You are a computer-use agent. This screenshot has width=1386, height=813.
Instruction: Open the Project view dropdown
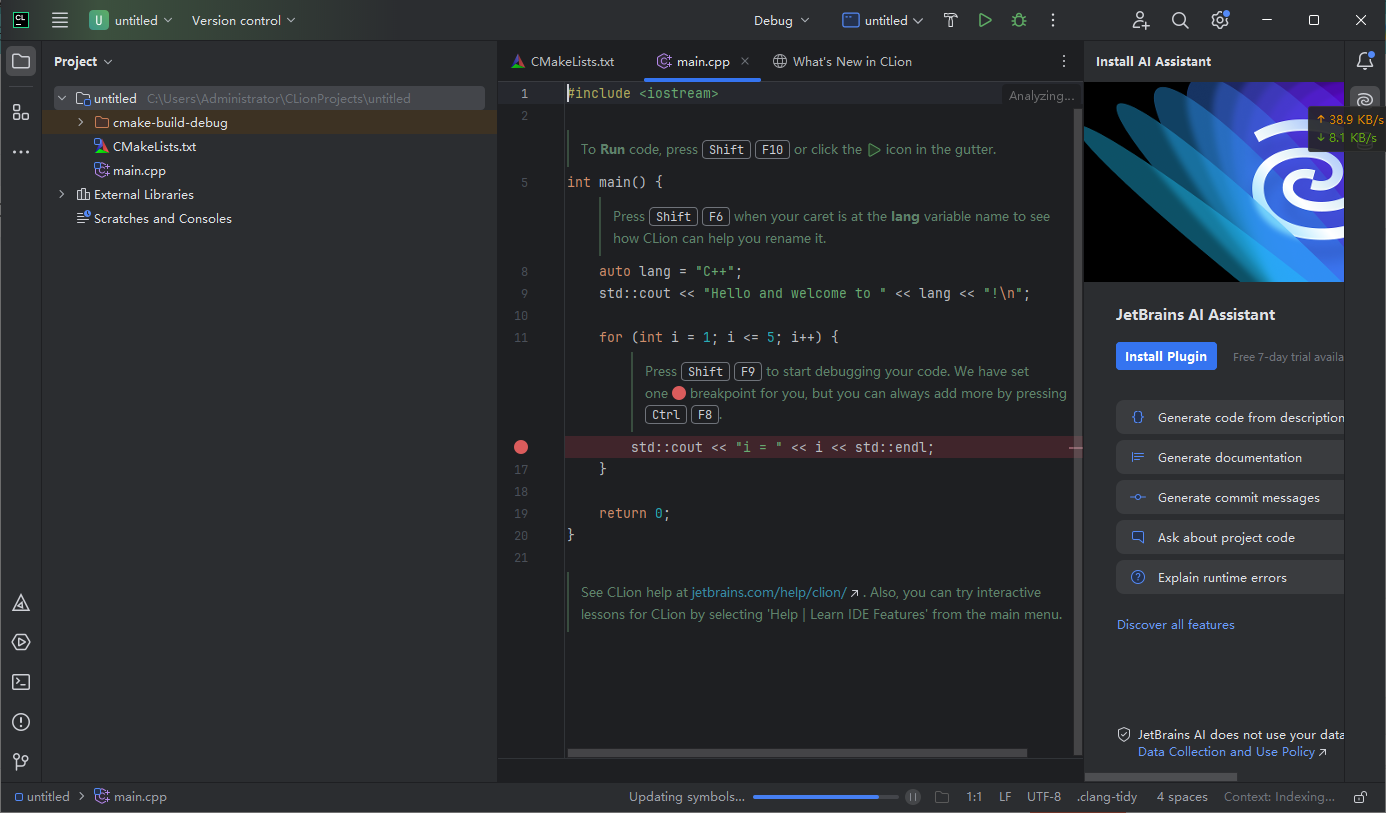[83, 61]
